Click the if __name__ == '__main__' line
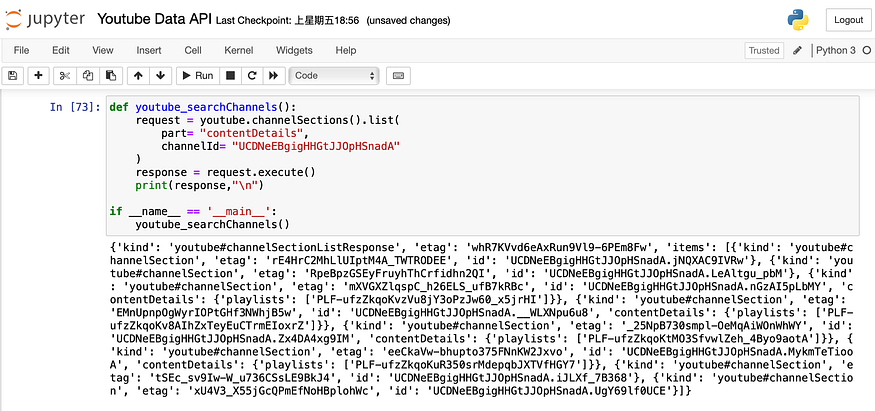Screen dimensions: 875x411 click(x=193, y=212)
